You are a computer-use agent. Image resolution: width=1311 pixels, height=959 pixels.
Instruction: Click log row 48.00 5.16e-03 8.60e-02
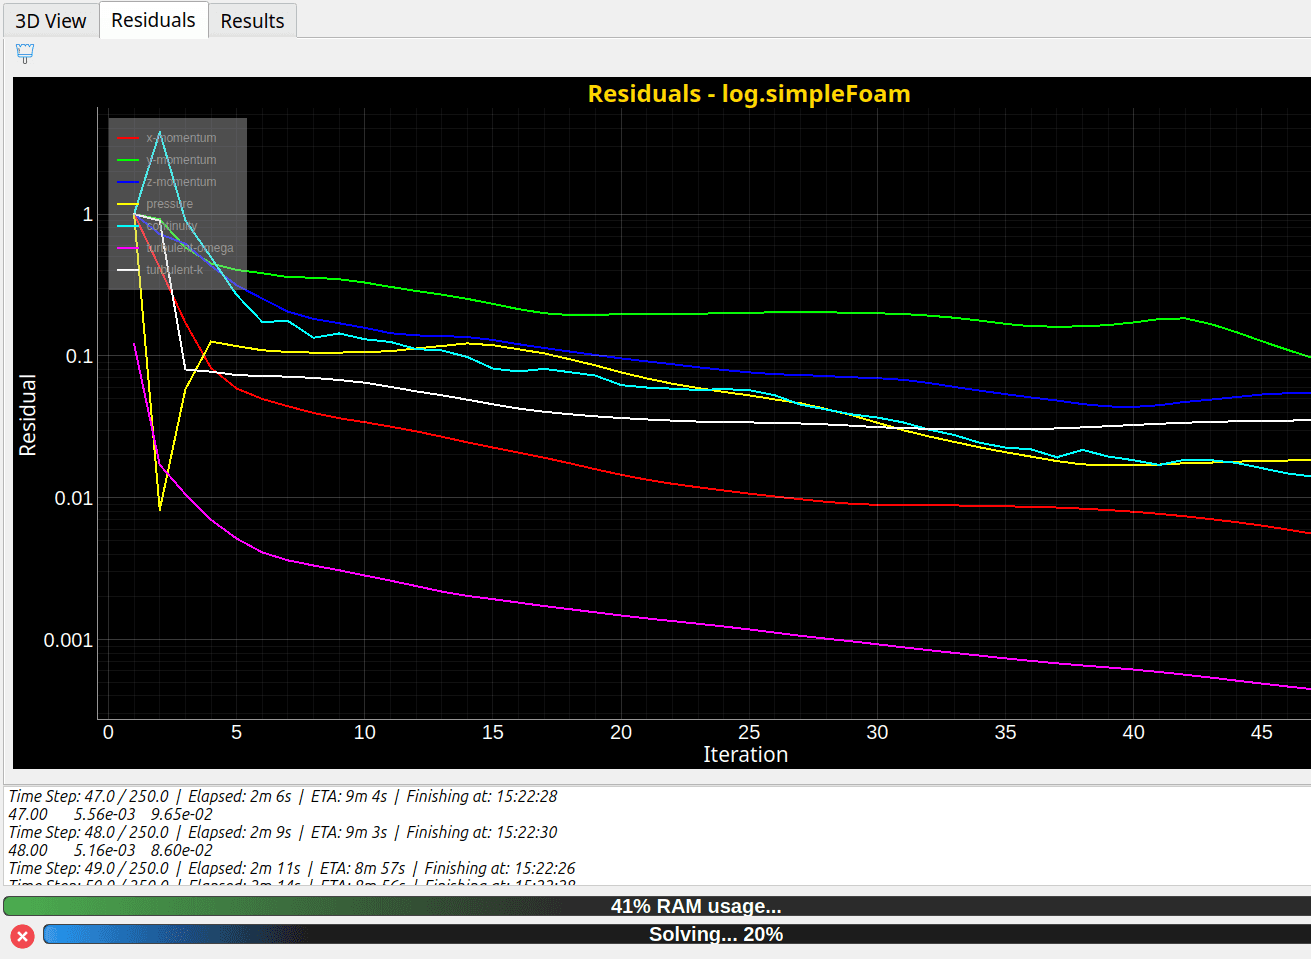(110, 850)
